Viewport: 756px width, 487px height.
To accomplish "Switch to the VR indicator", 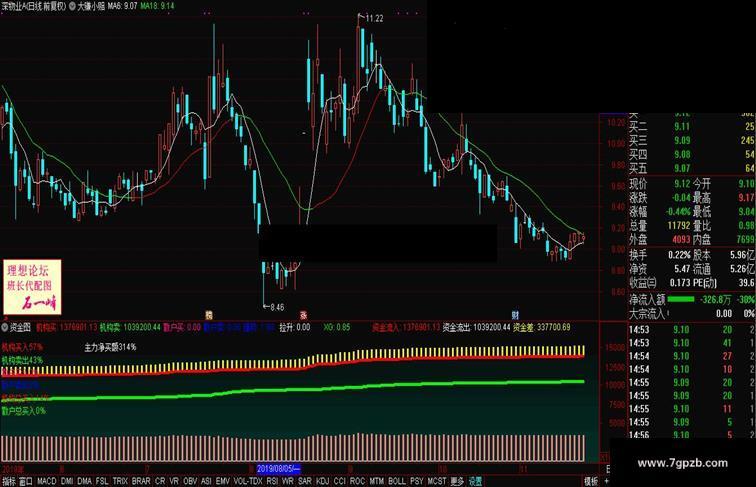I will (x=174, y=481).
